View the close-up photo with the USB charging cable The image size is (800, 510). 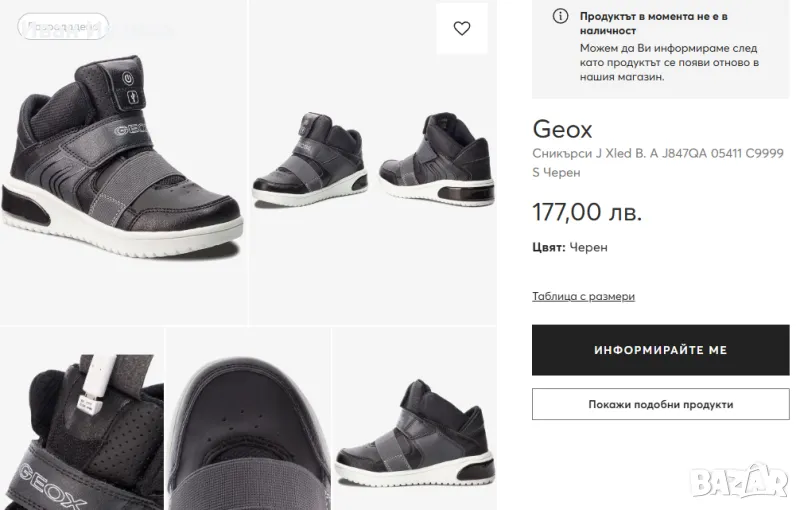click(82, 420)
